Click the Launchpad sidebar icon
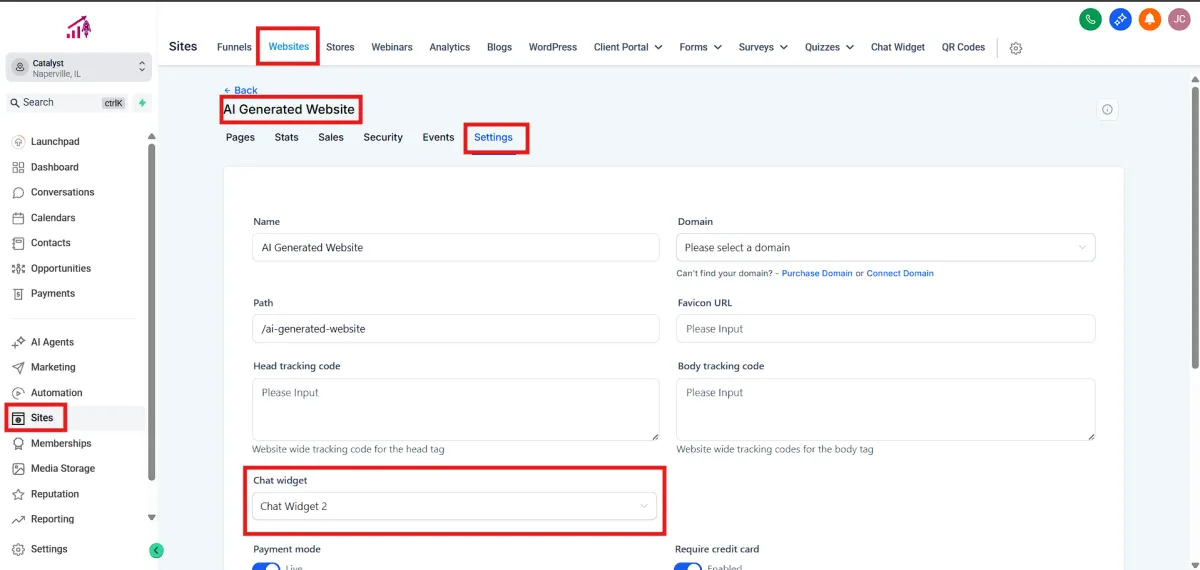1200x570 pixels. (x=18, y=142)
